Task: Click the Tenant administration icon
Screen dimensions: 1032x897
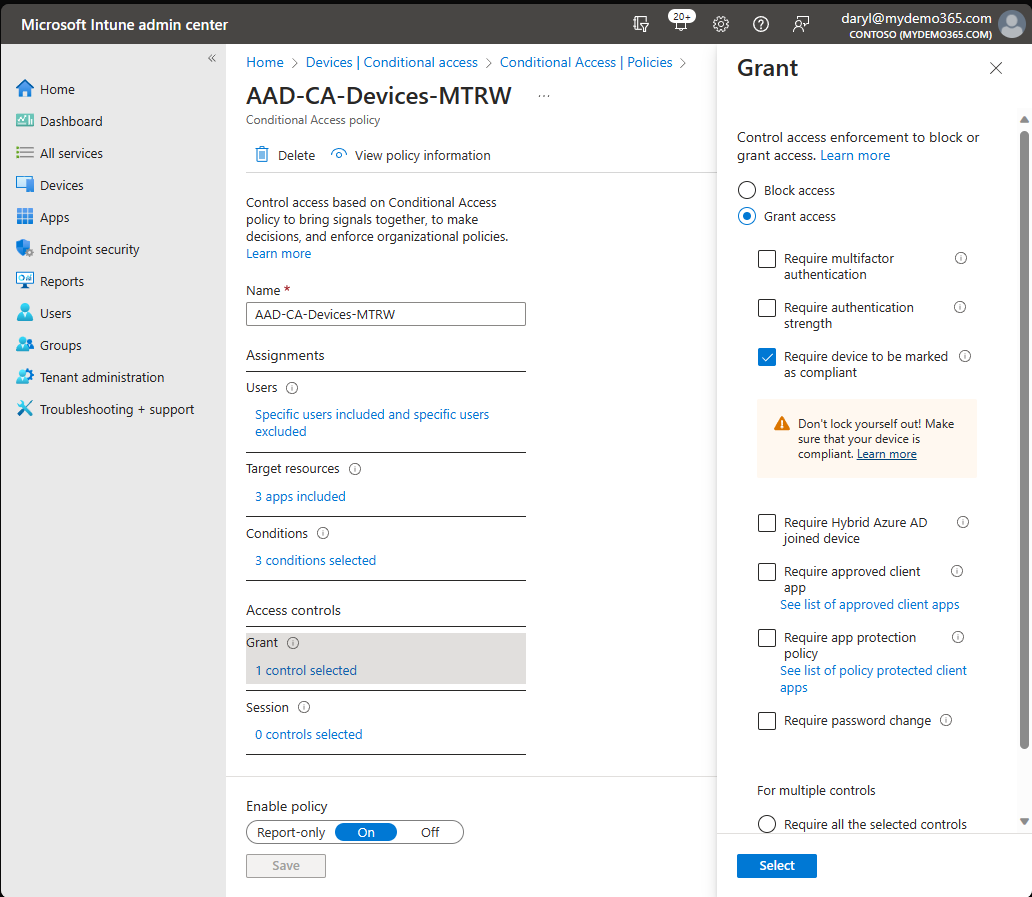Action: click(25, 376)
